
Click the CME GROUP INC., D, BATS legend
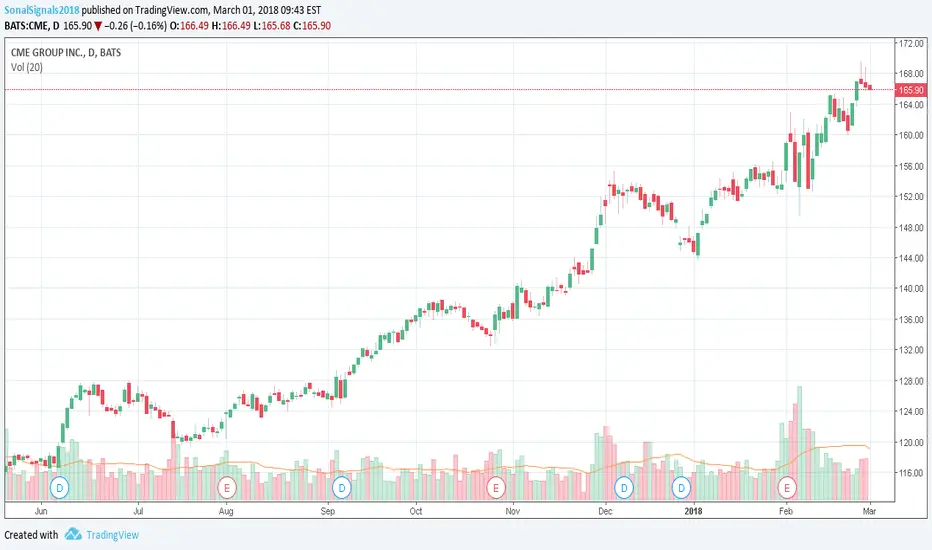pos(66,52)
